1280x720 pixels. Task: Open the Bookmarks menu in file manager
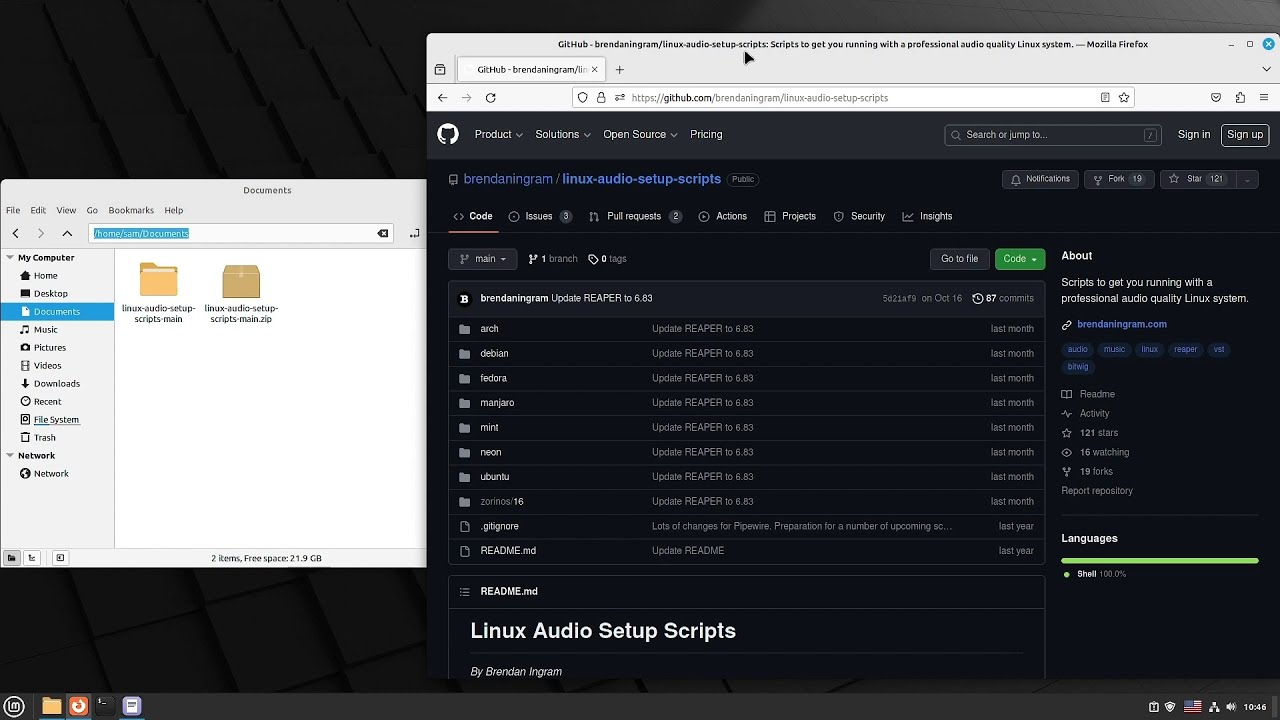pyautogui.click(x=131, y=211)
